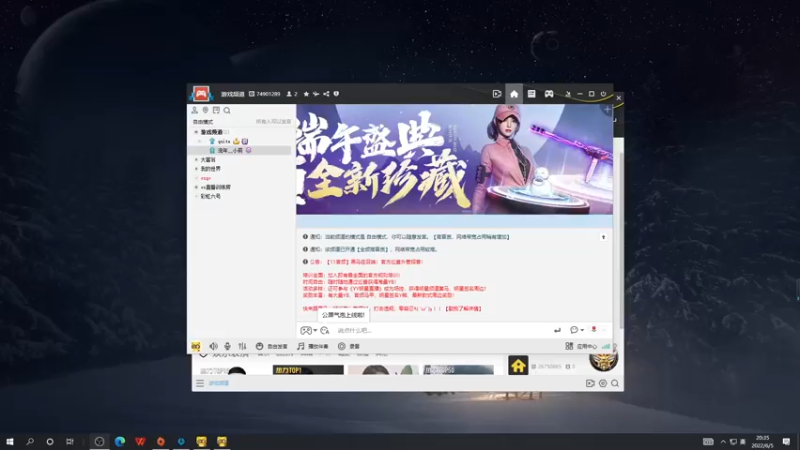Open the channel bulletin board icon
The height and width of the screenshot is (450, 800).
[216, 110]
